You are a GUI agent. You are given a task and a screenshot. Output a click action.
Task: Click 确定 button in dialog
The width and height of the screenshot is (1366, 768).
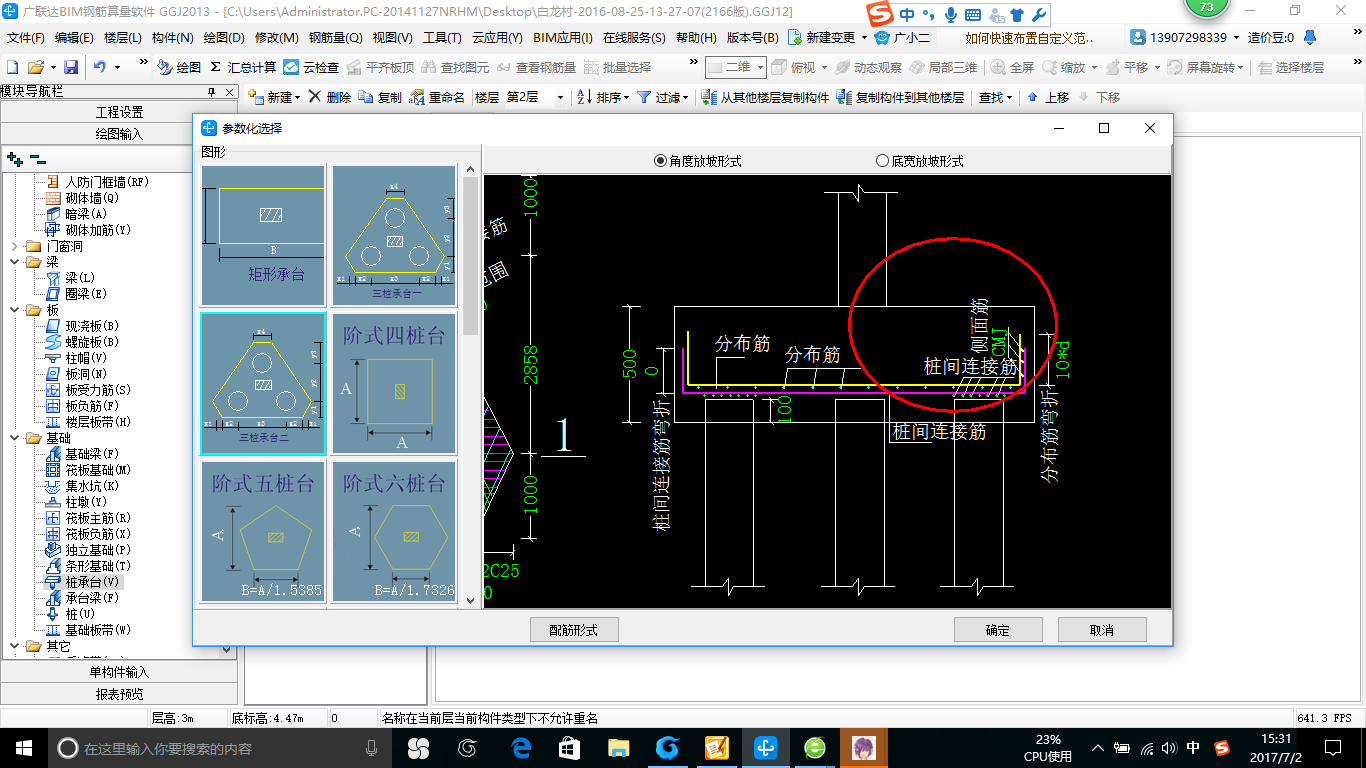click(x=998, y=629)
